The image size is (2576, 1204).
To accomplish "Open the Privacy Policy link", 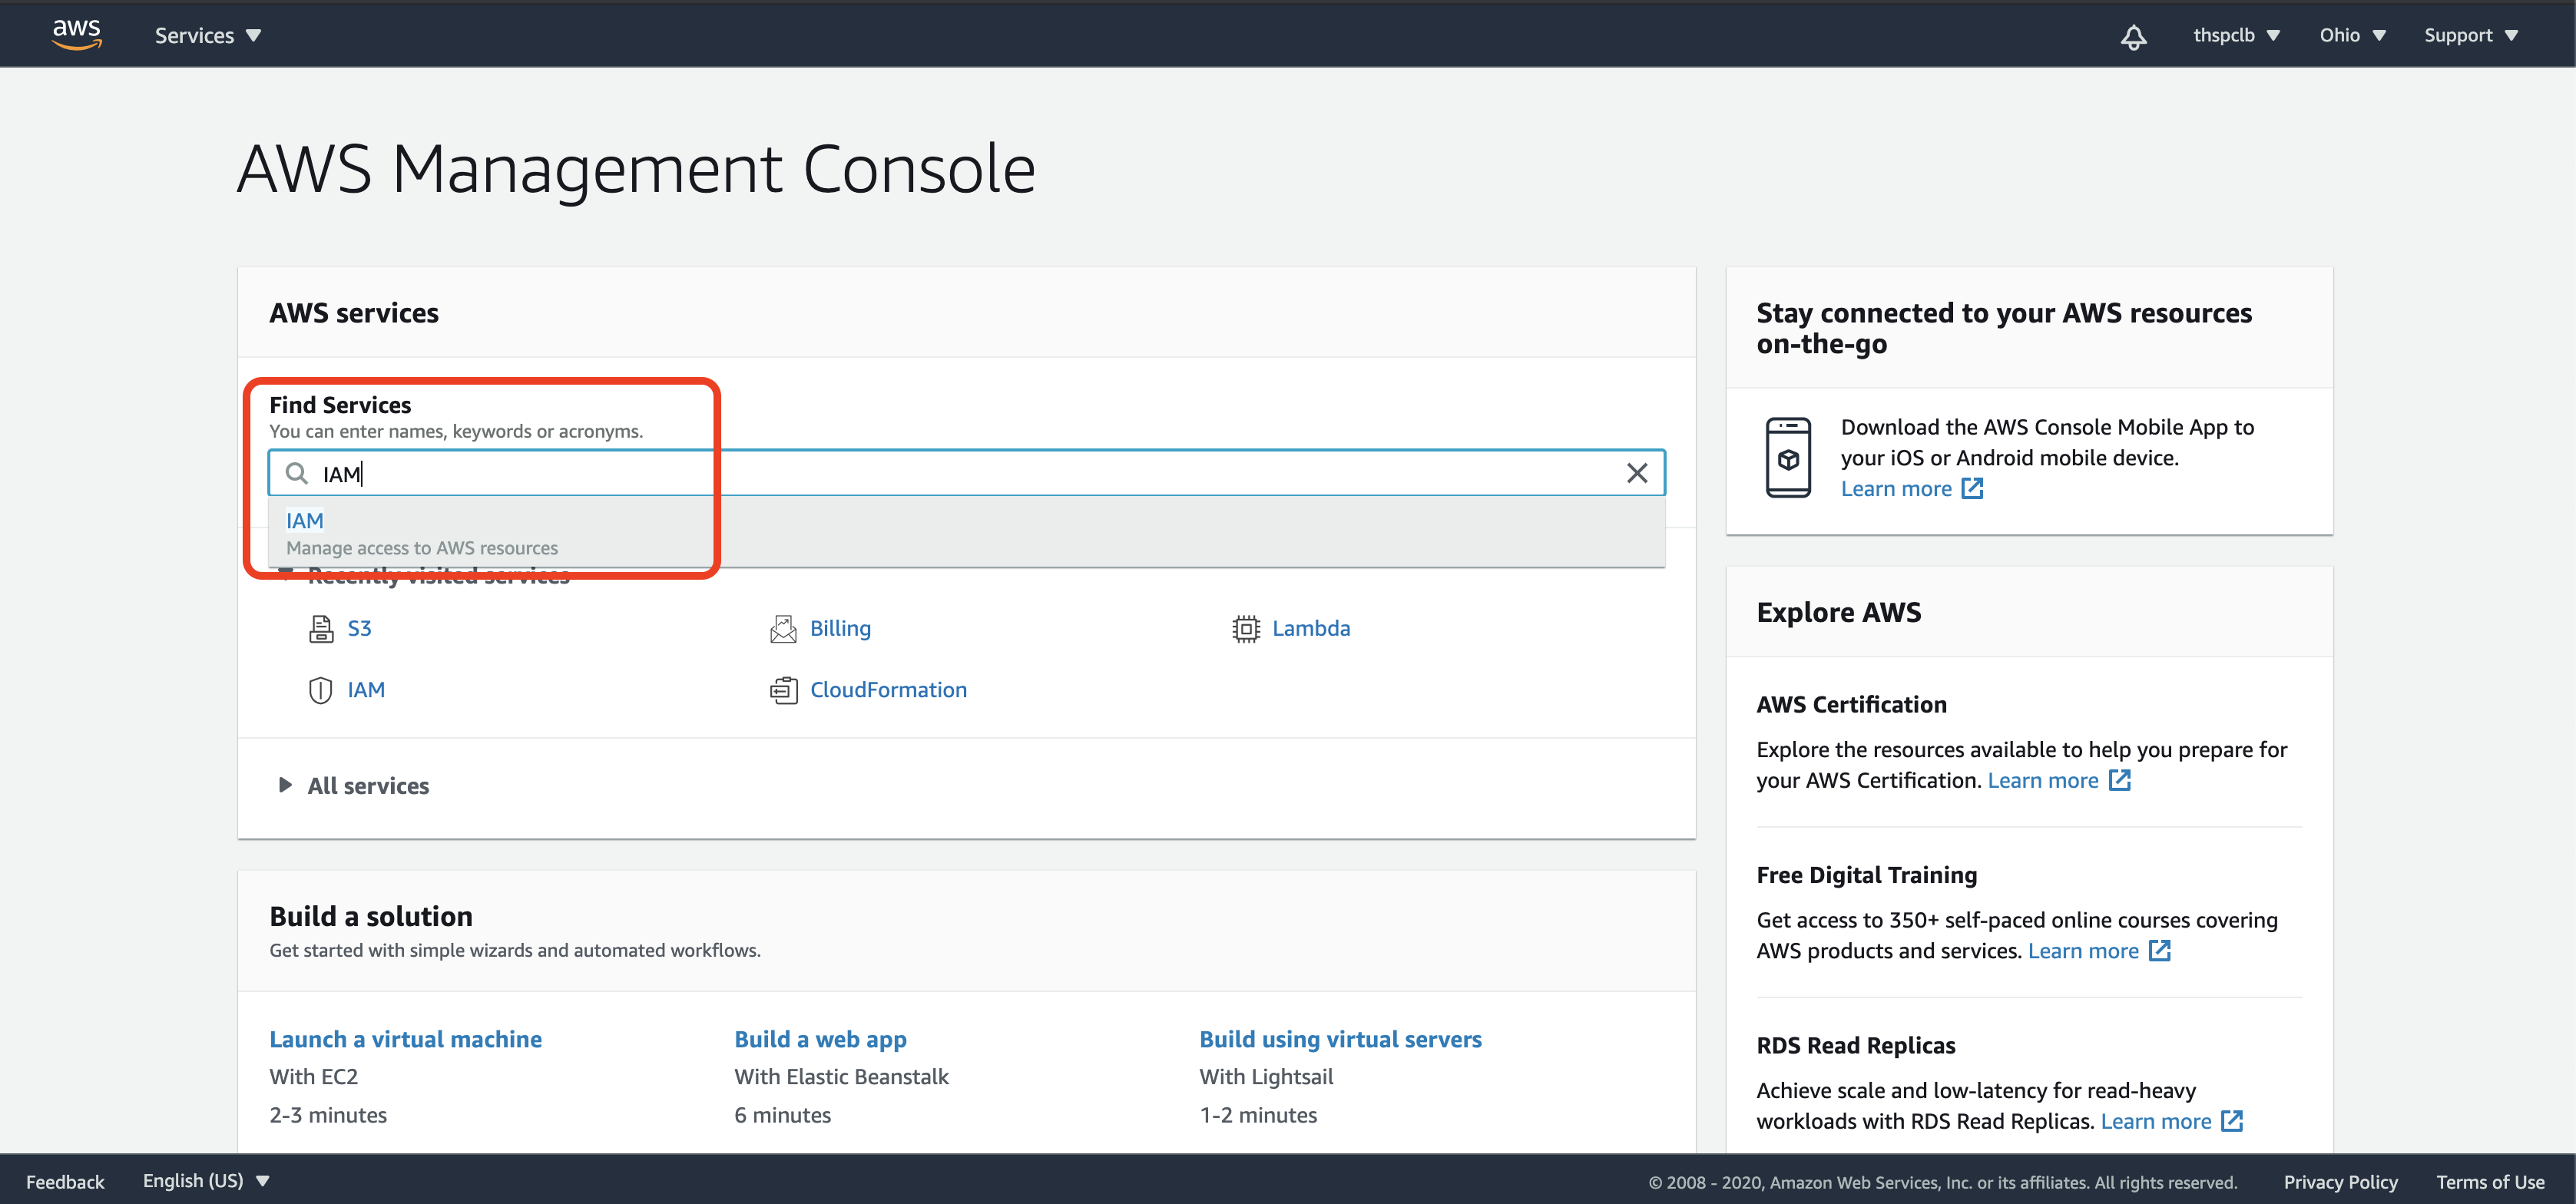I will tap(2340, 1182).
